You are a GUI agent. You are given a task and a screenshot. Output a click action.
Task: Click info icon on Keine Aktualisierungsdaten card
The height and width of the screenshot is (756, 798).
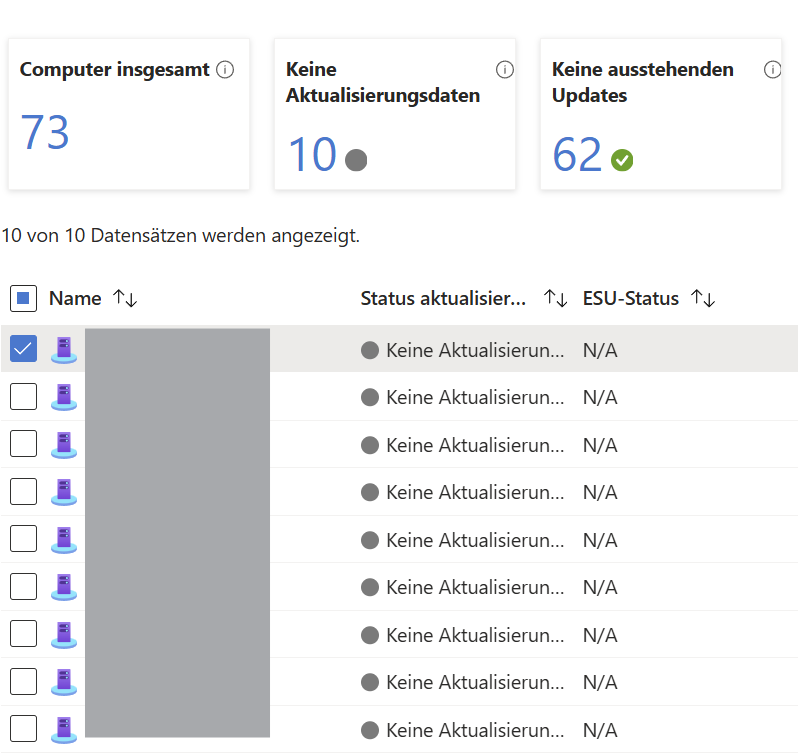pyautogui.click(x=505, y=70)
